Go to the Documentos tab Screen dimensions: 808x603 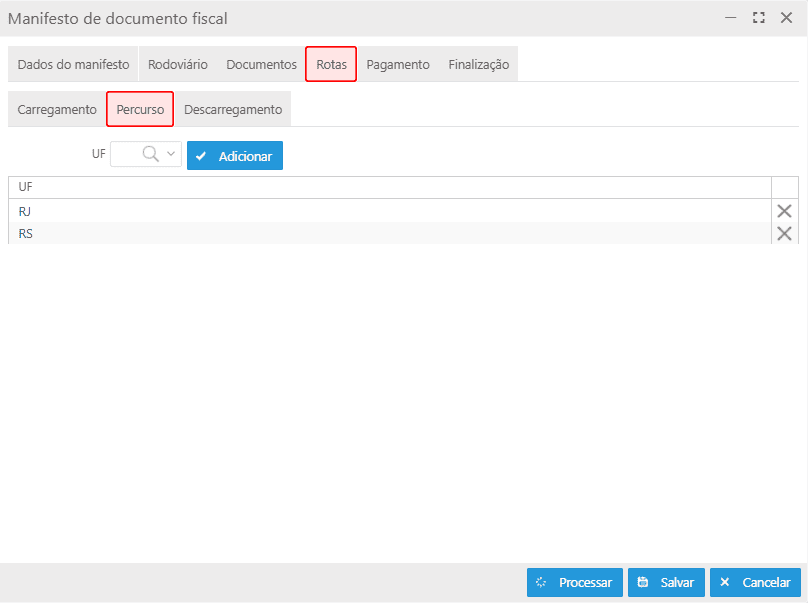[261, 64]
